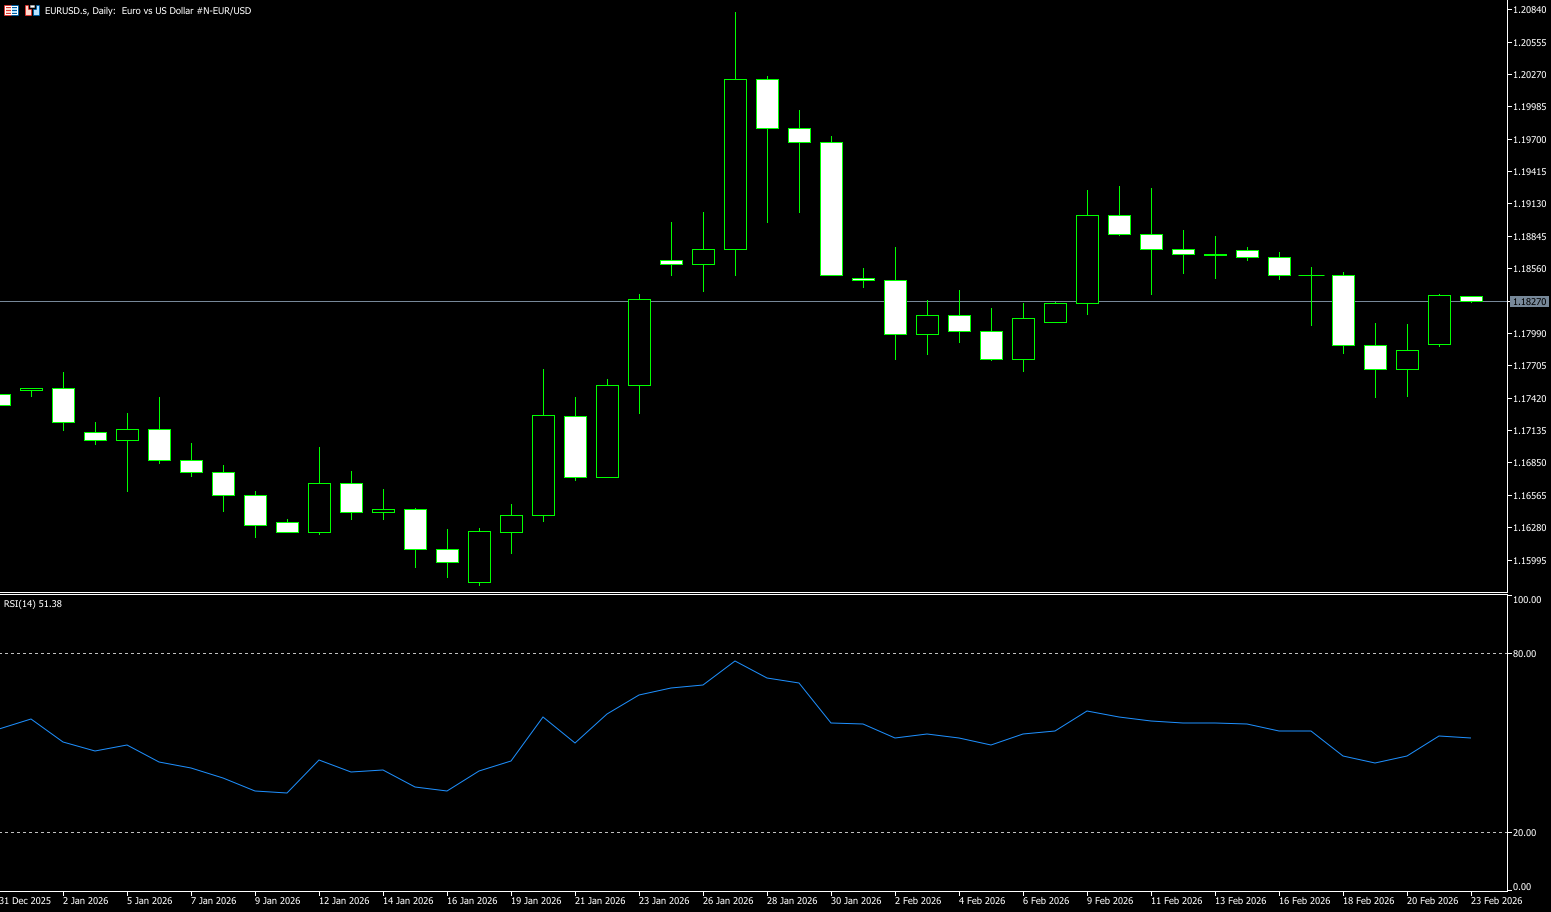This screenshot has width=1551, height=912.
Task: Select the tallest green bullish candle at peak
Action: click(735, 164)
